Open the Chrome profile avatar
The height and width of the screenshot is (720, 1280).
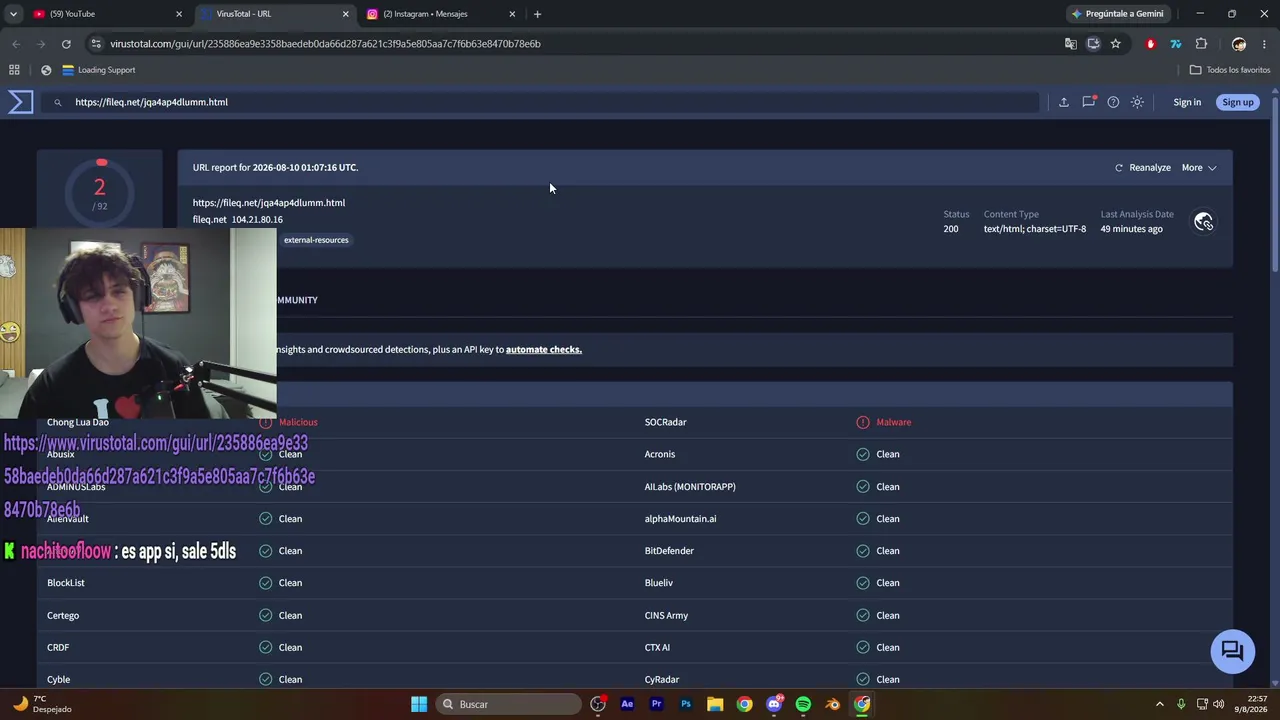[x=1239, y=44]
